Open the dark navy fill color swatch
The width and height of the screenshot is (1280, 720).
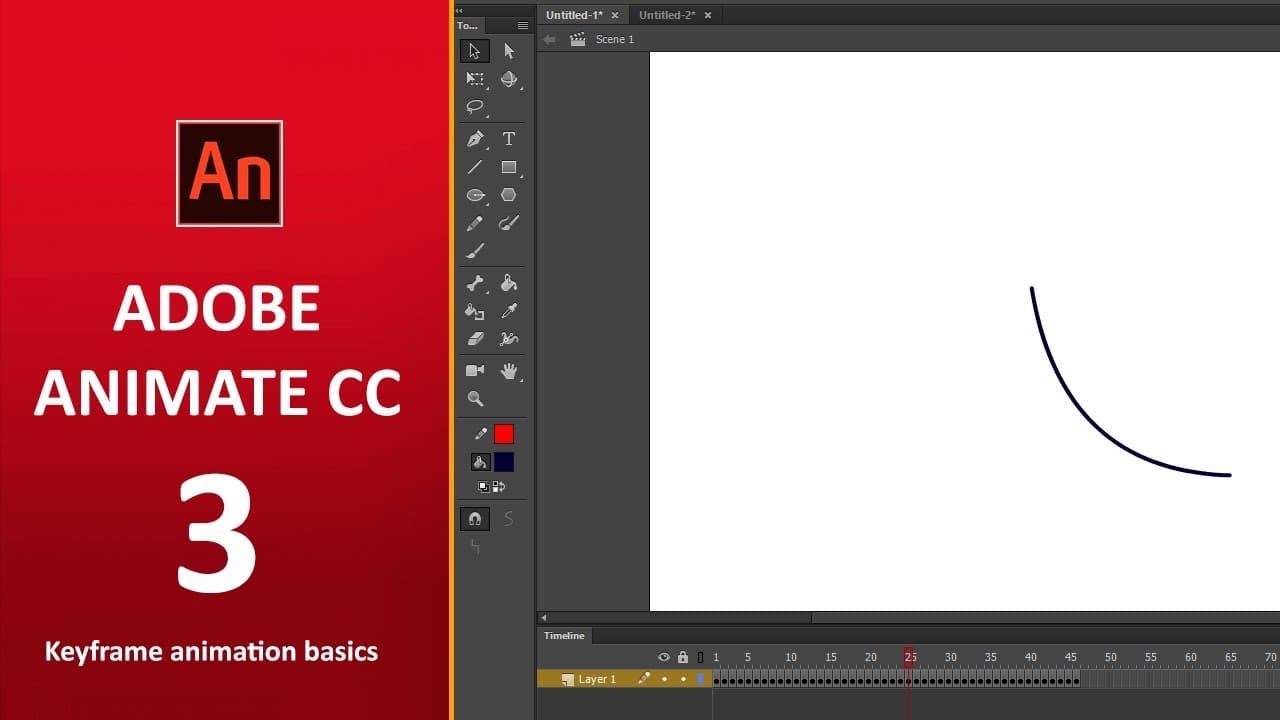coord(504,462)
